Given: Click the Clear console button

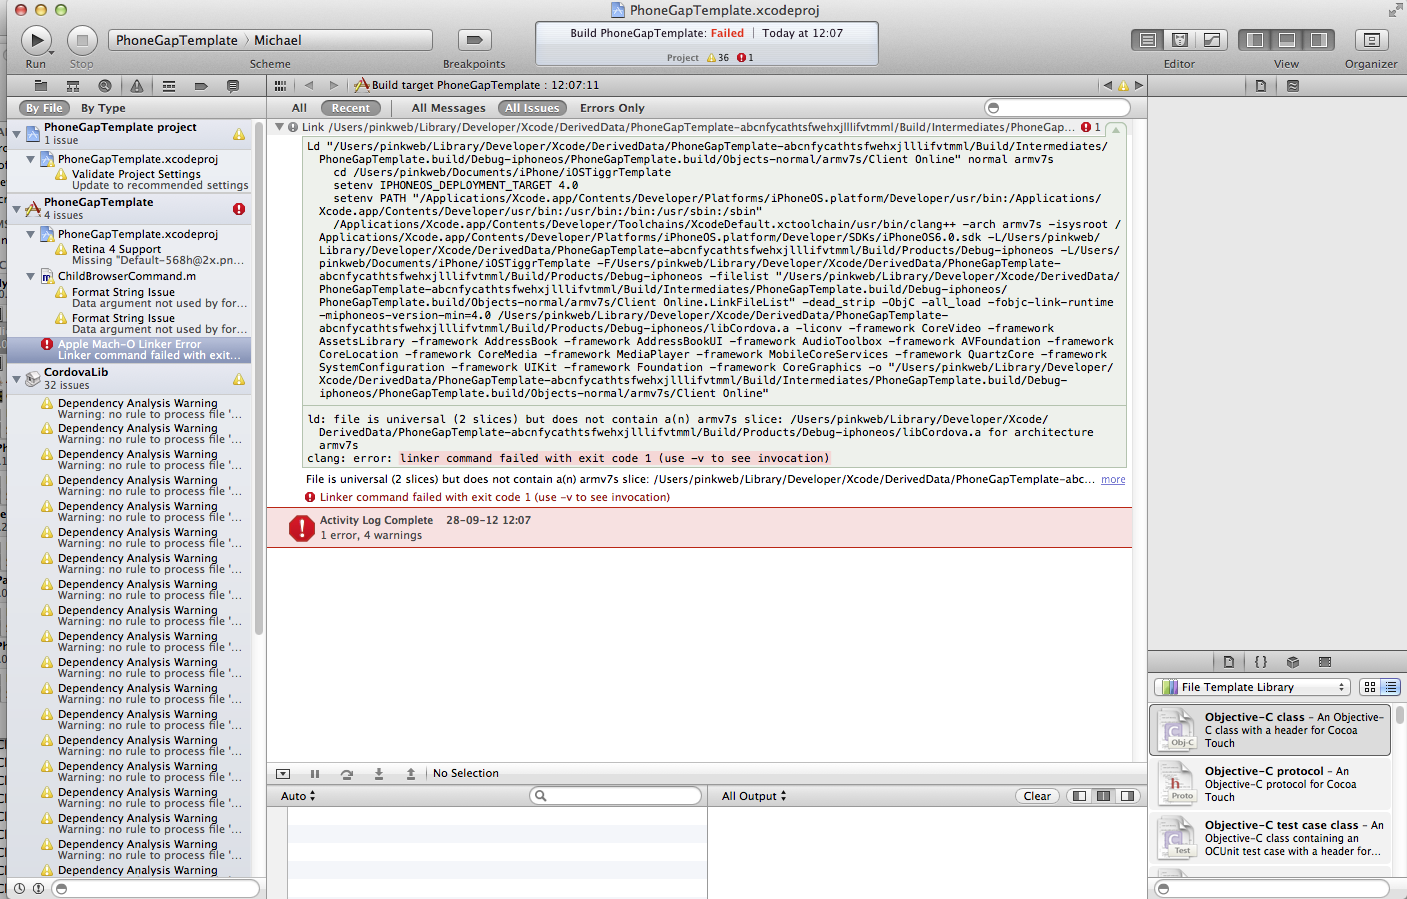Looking at the screenshot, I should 1037,796.
